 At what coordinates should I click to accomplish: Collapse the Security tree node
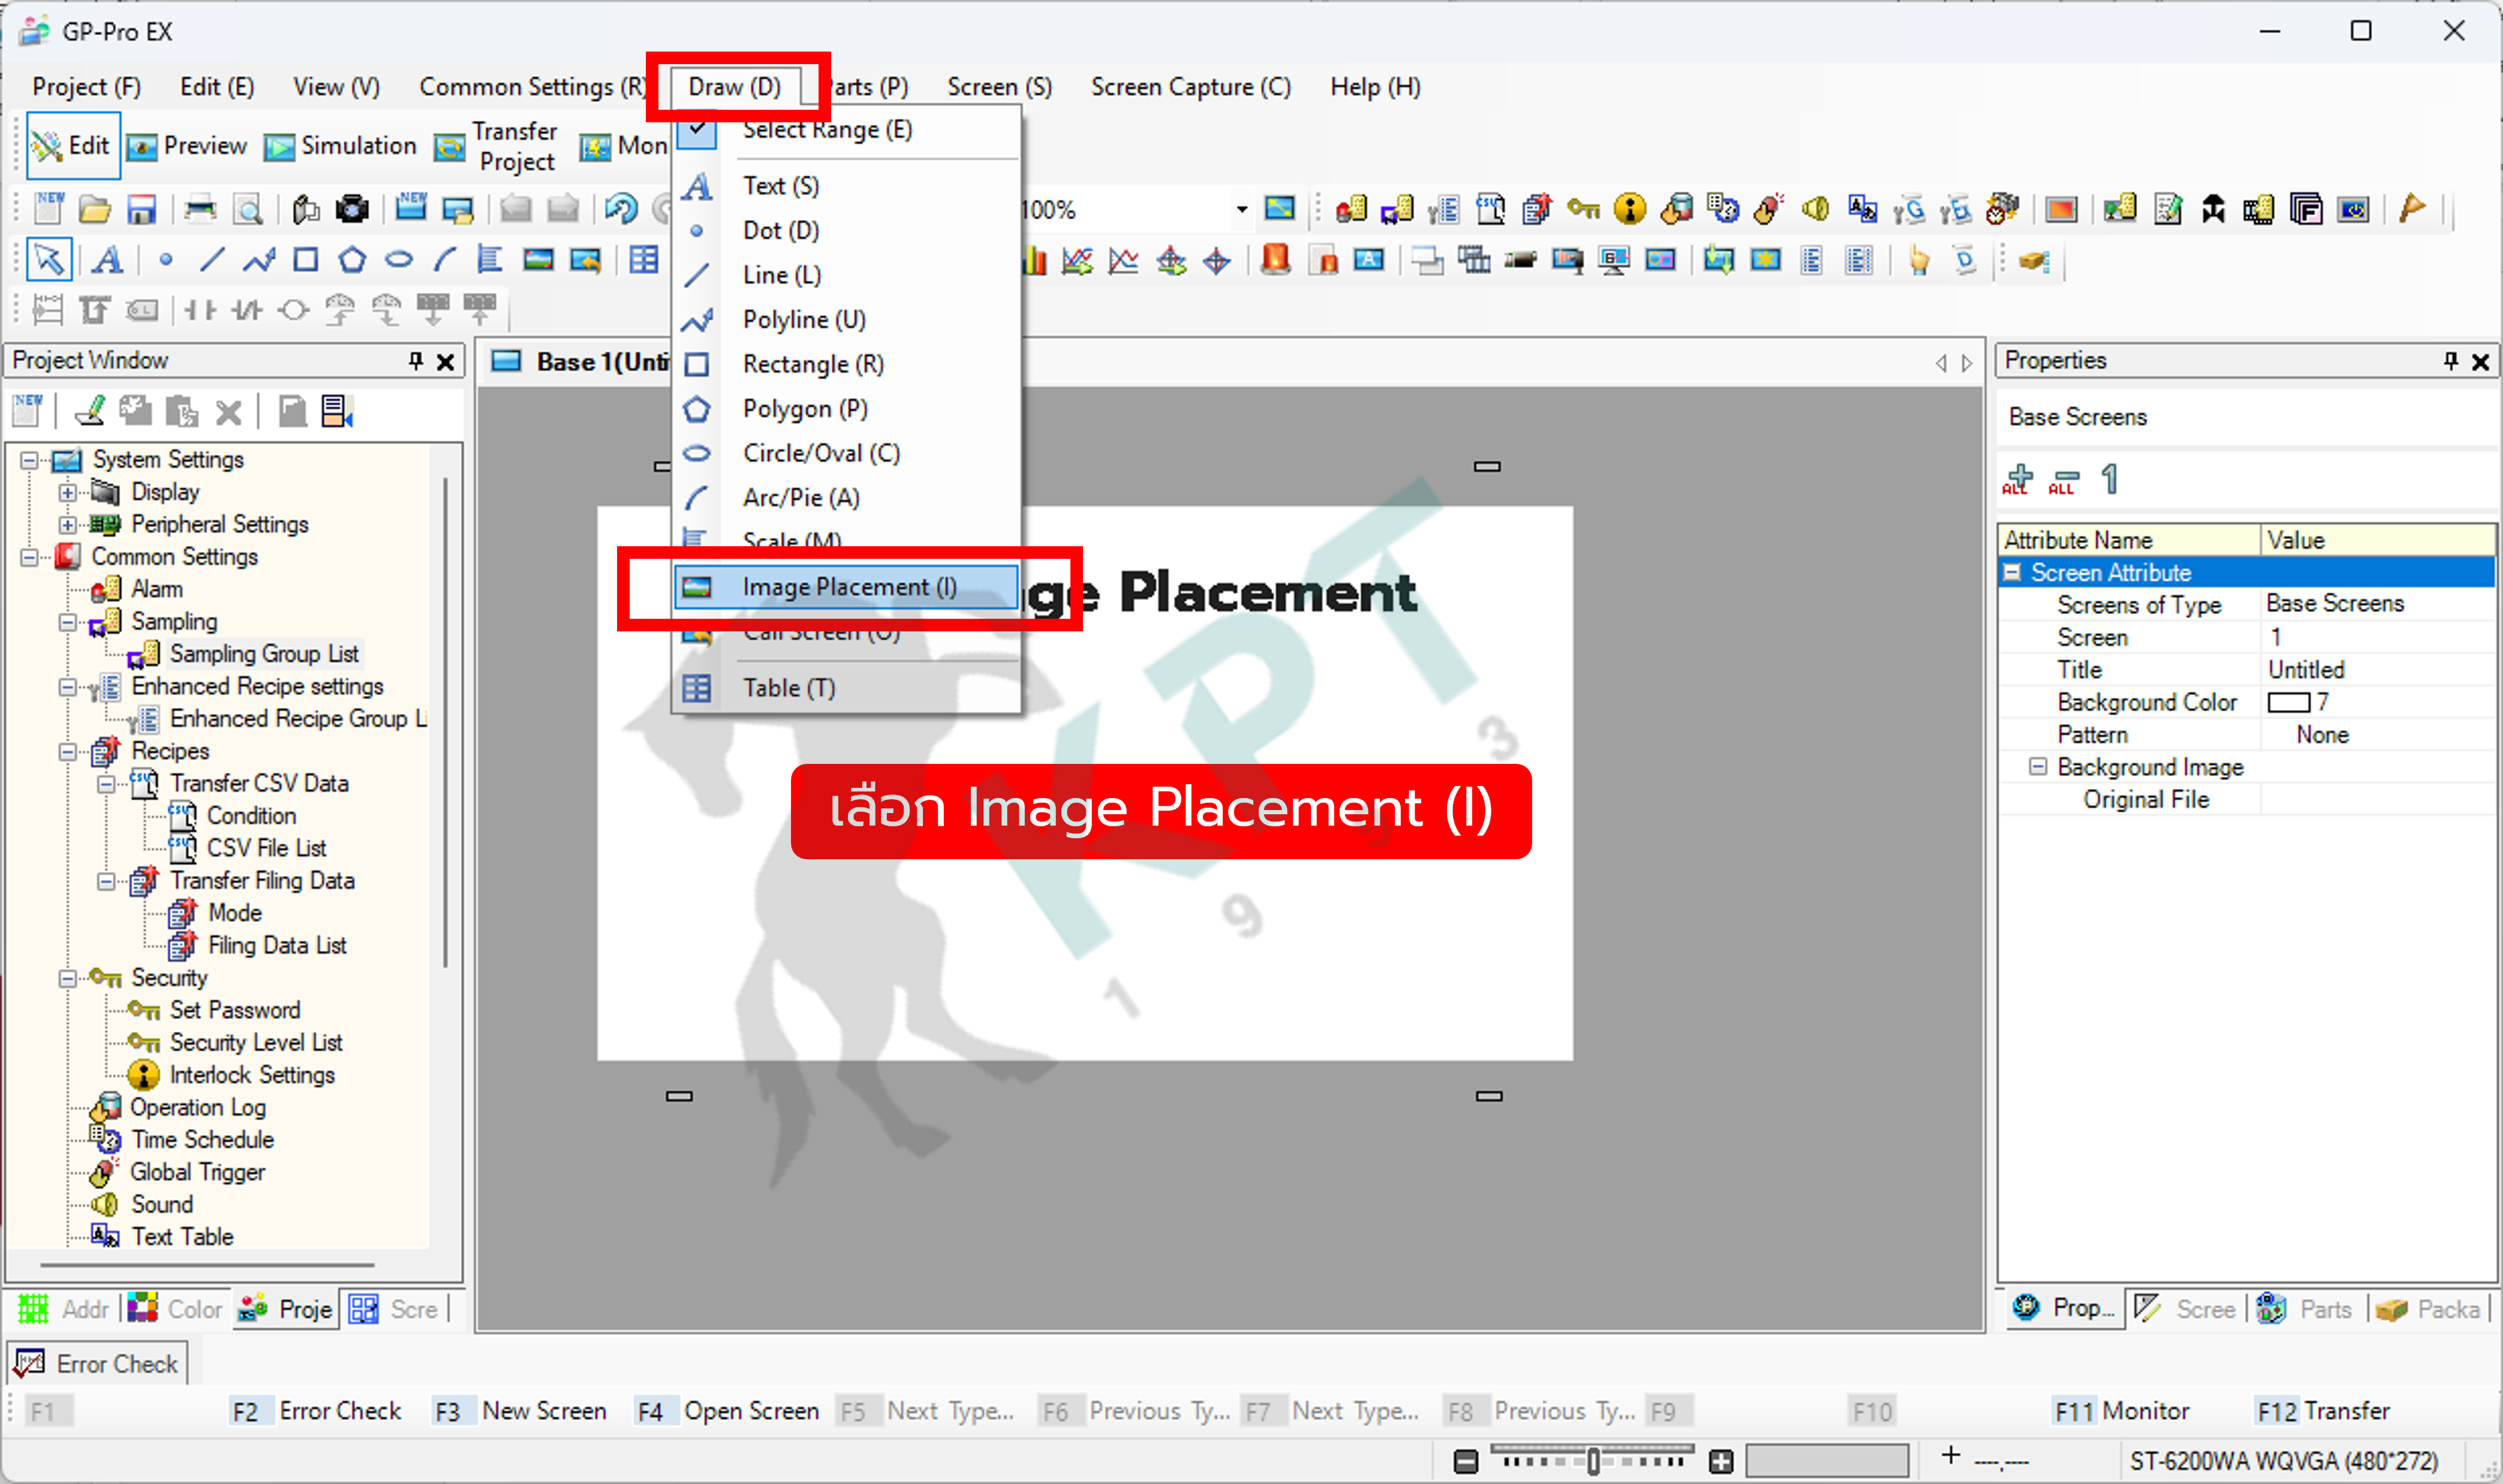coord(67,979)
